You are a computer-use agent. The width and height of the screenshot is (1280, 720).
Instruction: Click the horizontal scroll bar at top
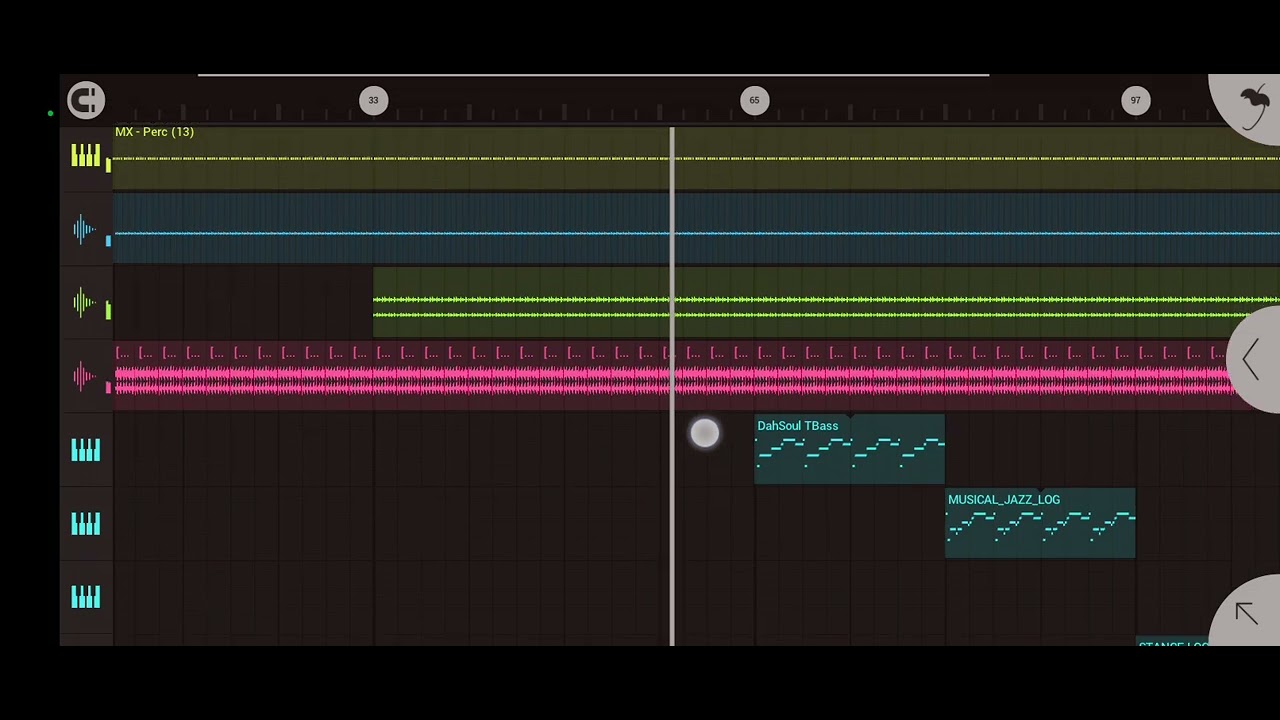click(x=593, y=75)
